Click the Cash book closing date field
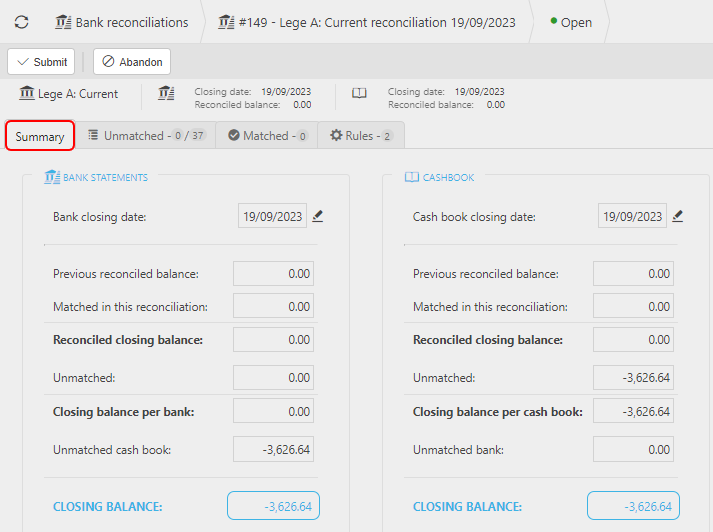The height and width of the screenshot is (532, 713). [632, 216]
